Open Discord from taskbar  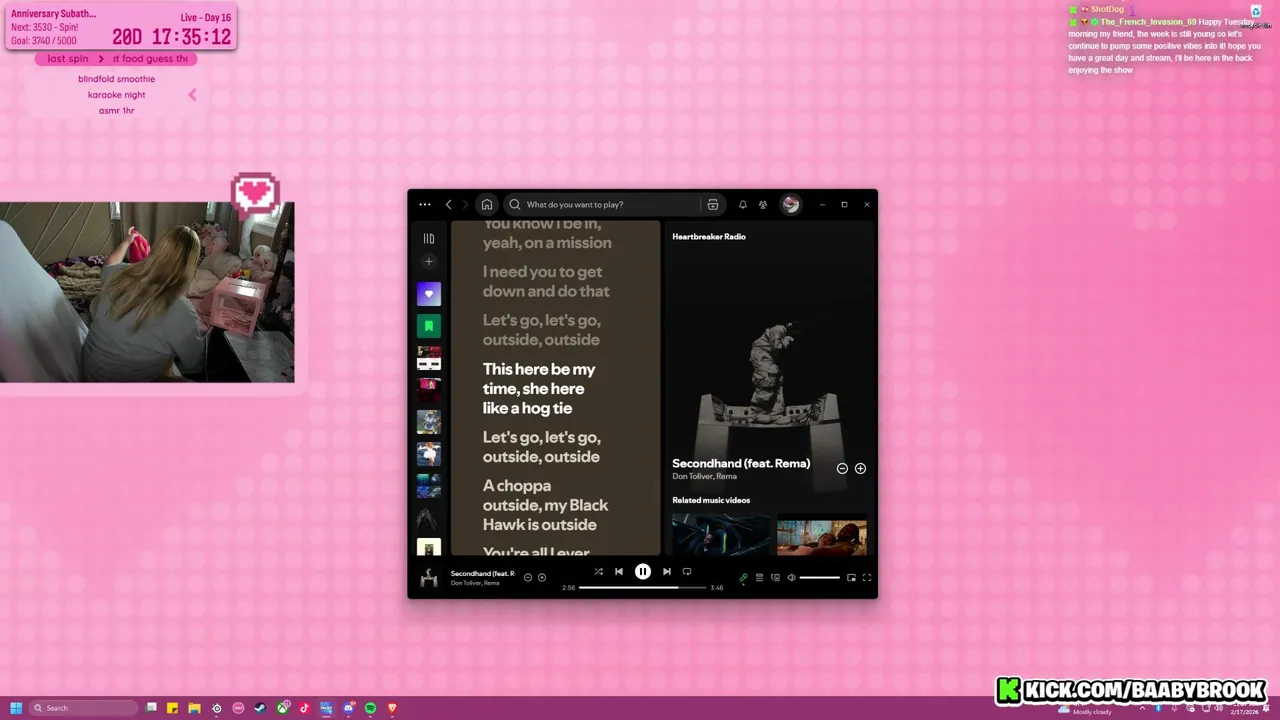tap(348, 708)
